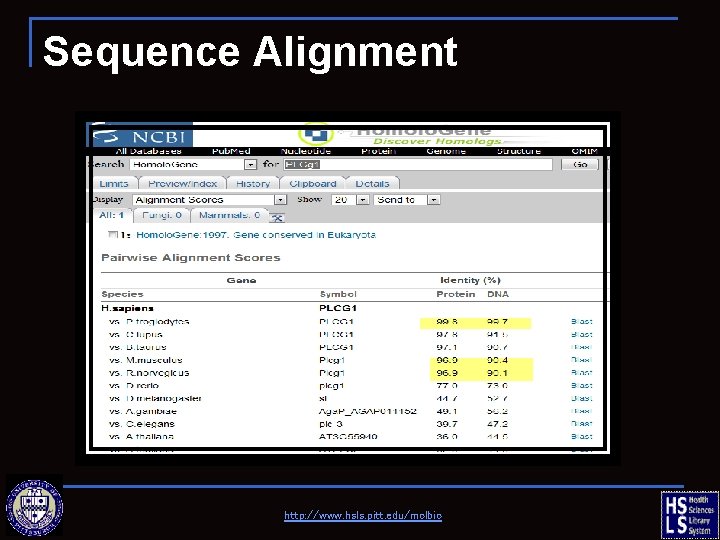
Task: Click Blast link in B.taurus row
Action: [581, 347]
